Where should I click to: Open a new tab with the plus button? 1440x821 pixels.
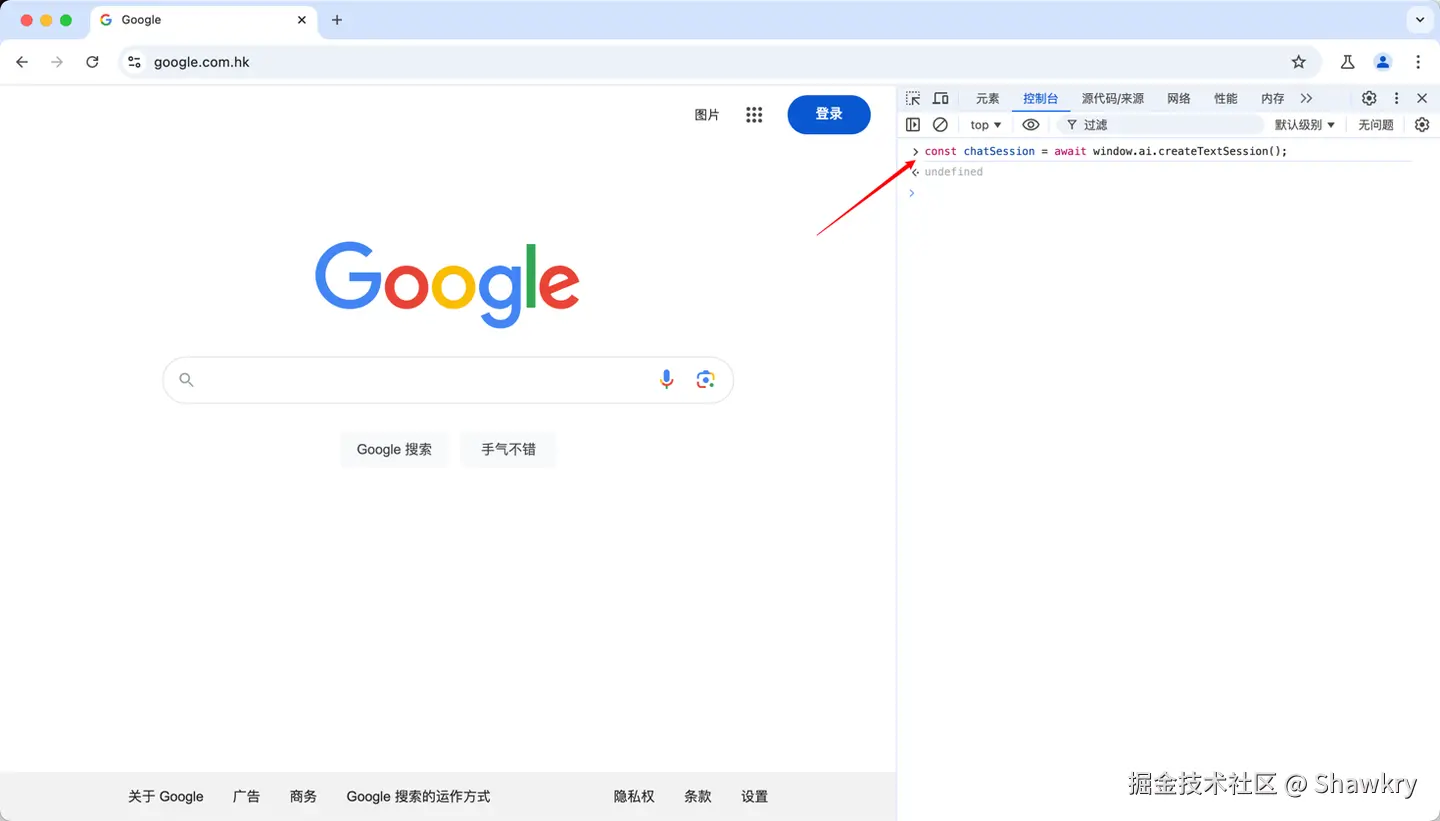click(x=337, y=20)
